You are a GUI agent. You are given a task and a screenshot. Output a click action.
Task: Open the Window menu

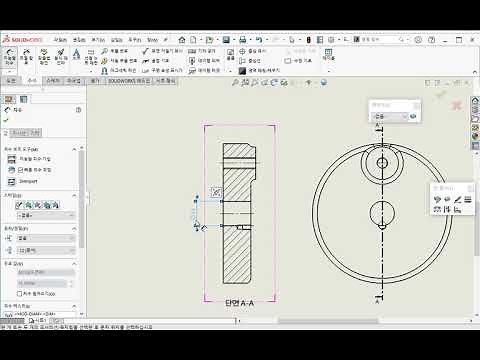click(152, 40)
